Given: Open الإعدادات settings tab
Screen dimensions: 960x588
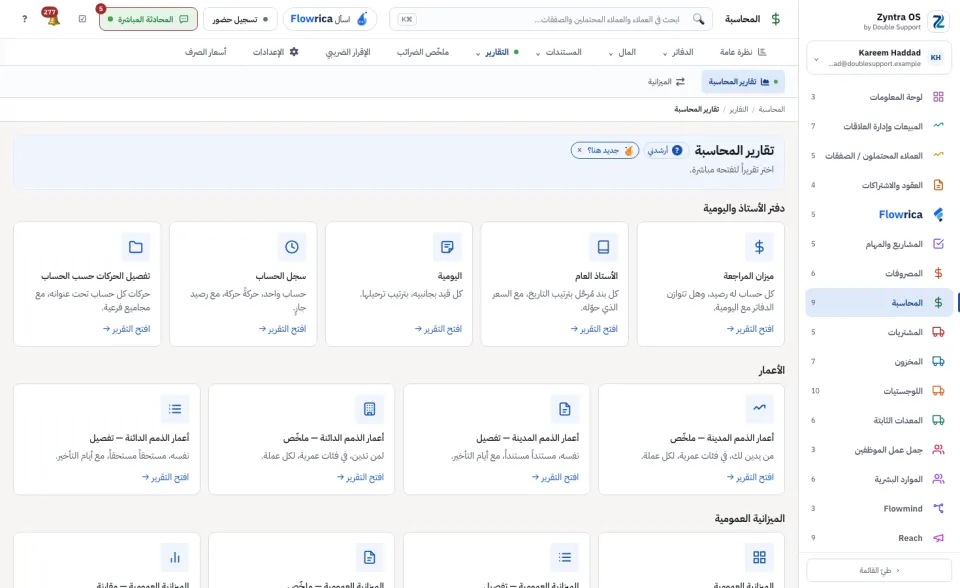Looking at the screenshot, I should tap(276, 52).
